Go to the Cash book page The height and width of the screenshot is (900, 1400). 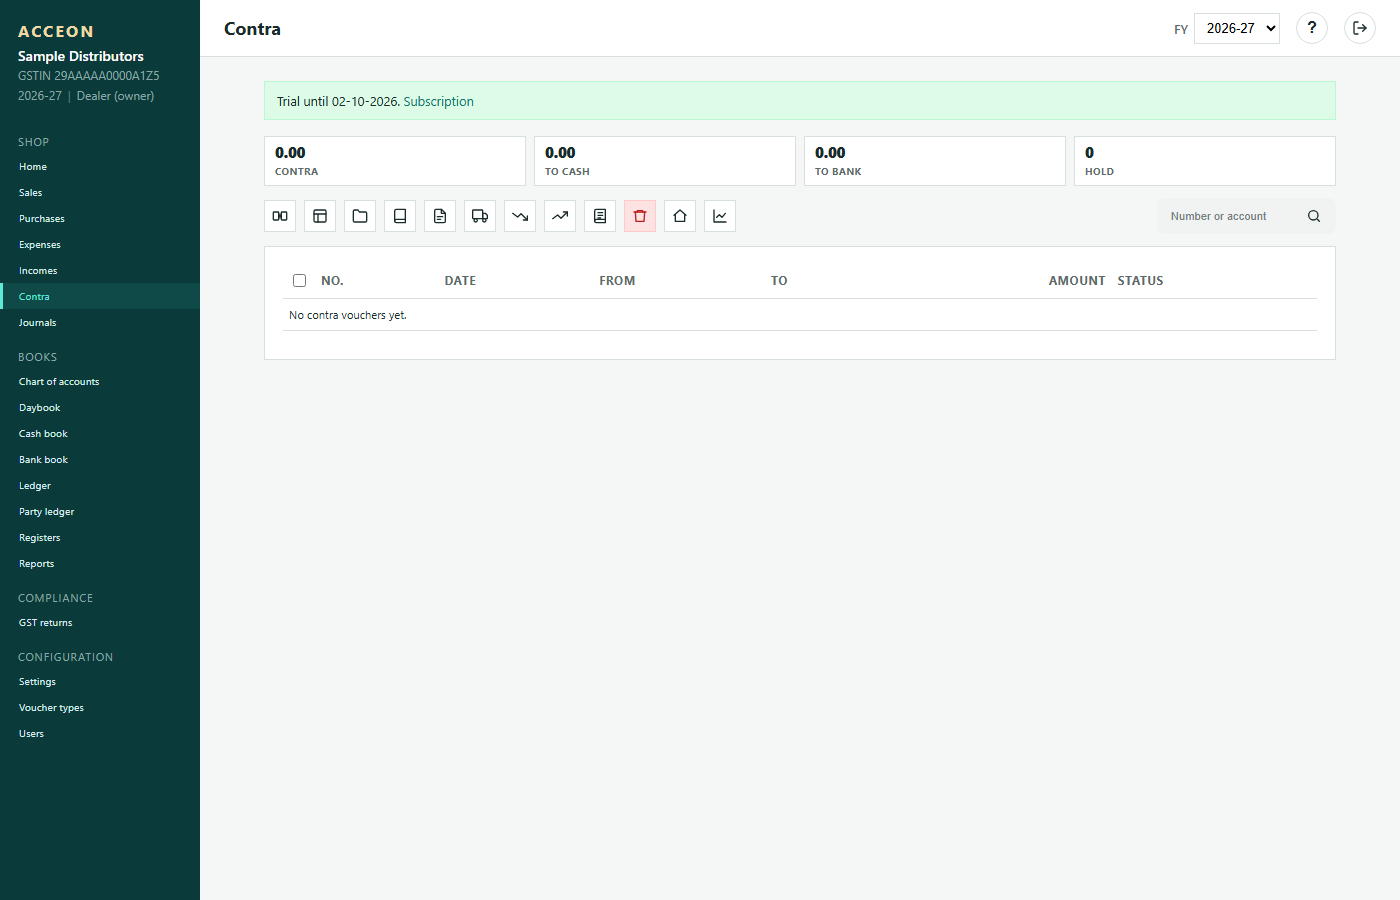tap(100, 434)
